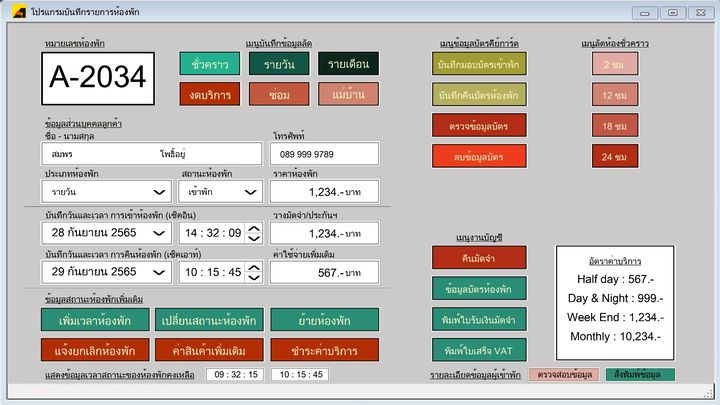Screen dimensions: 720x405
Task: Choose the dark green รายเดือน button
Action: point(349,64)
